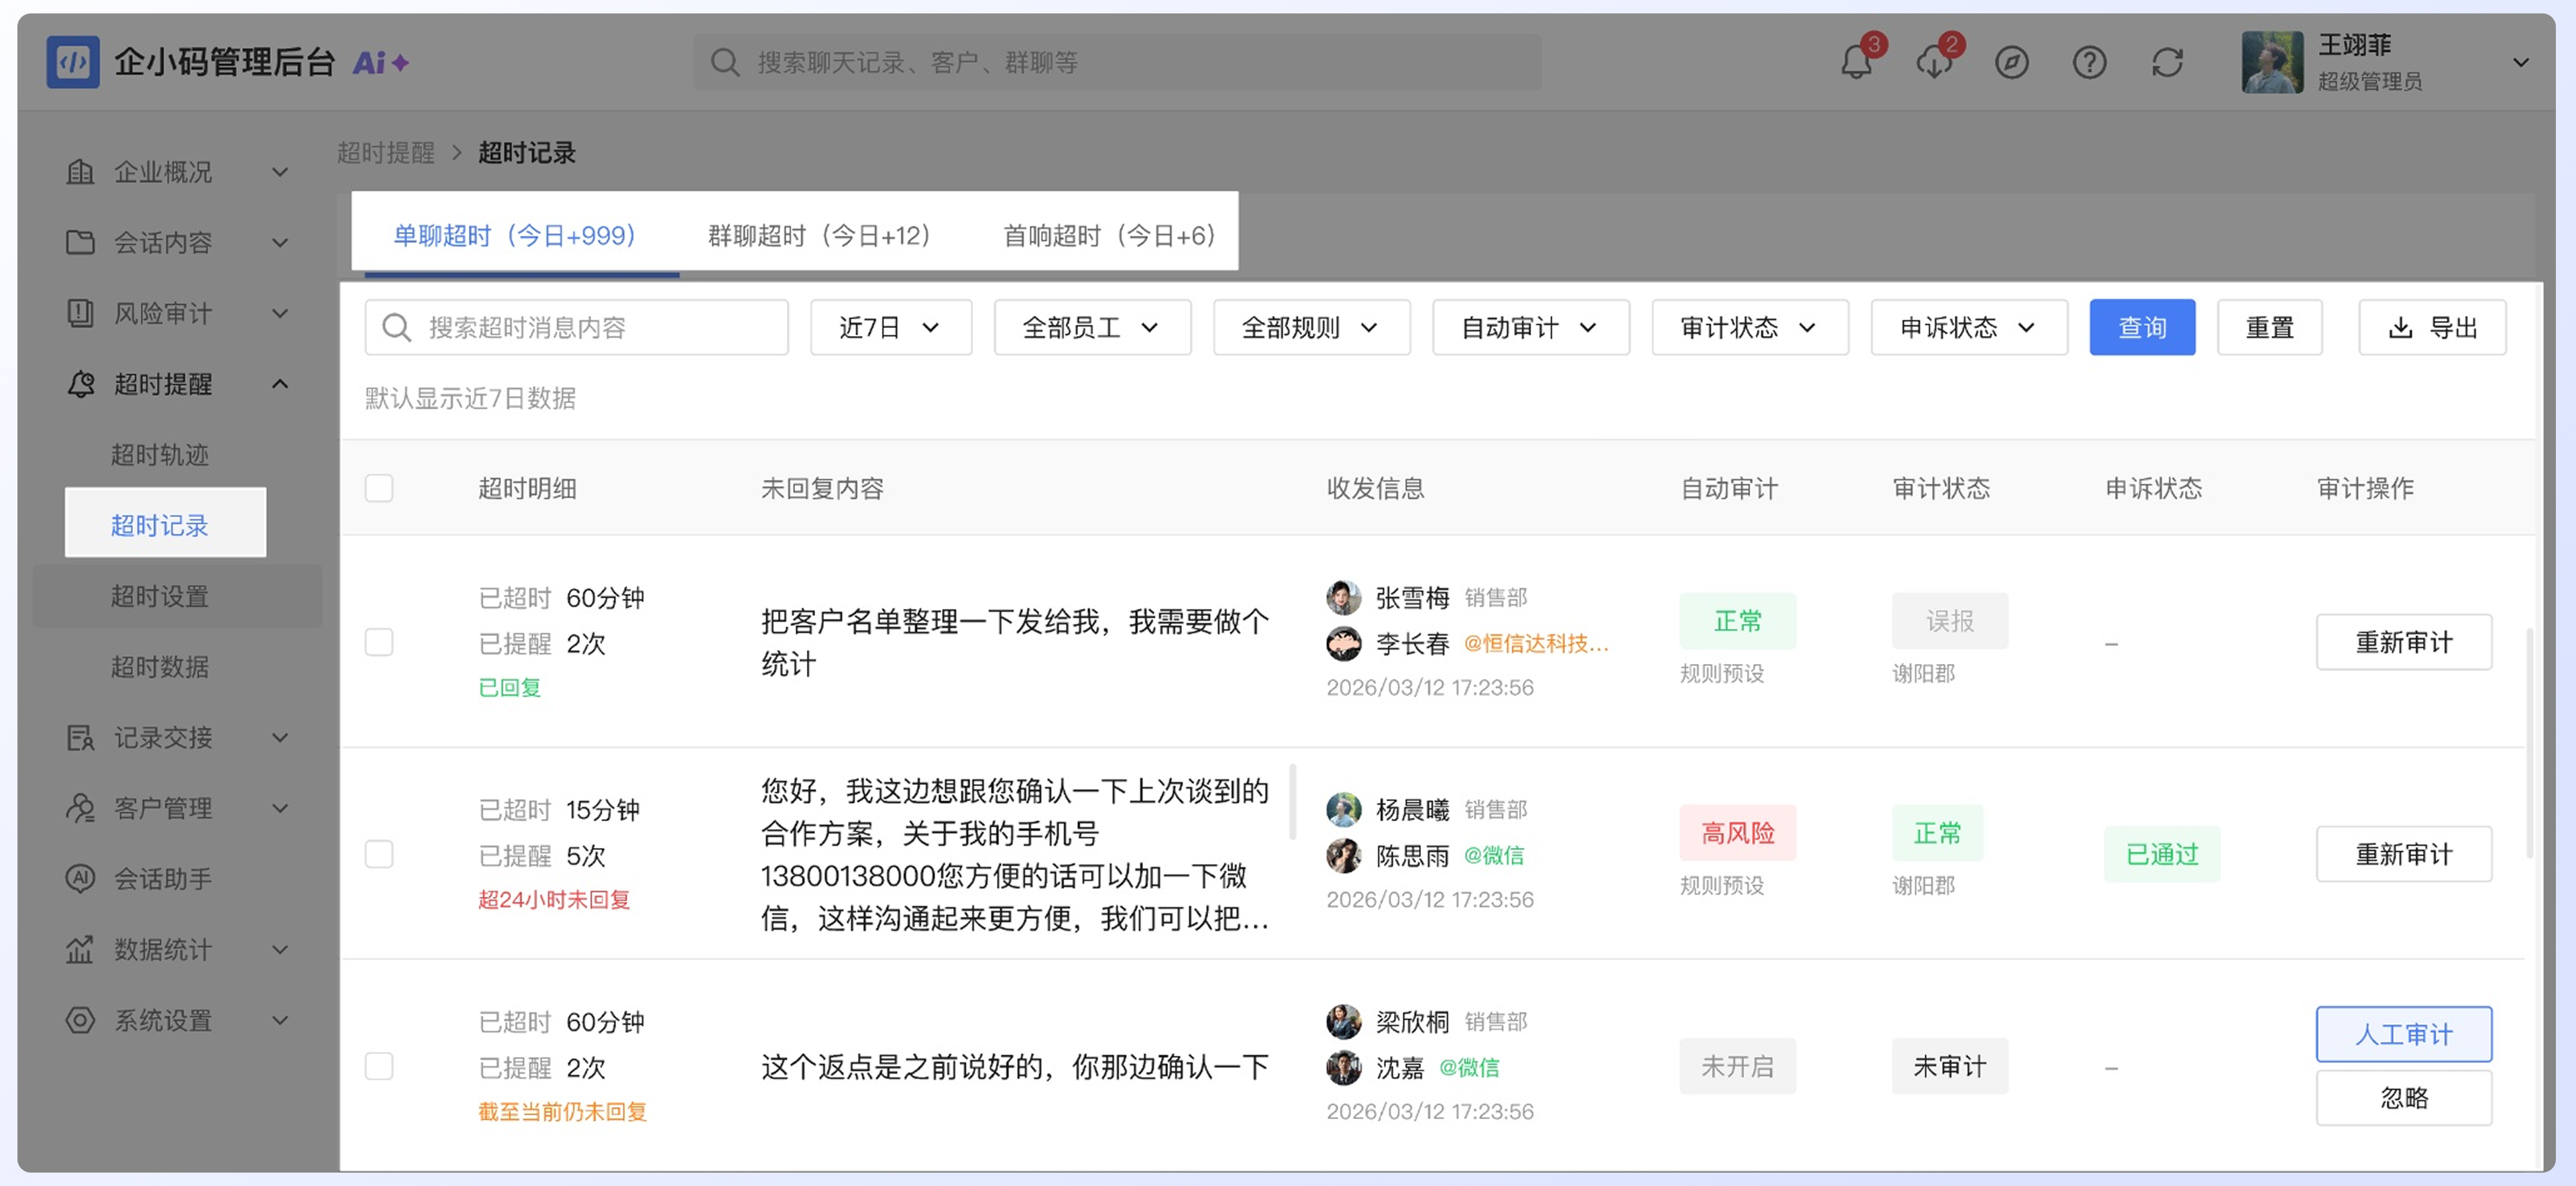Open 超时轨迹 in the sidebar
This screenshot has width=2576, height=1186.
[x=159, y=455]
